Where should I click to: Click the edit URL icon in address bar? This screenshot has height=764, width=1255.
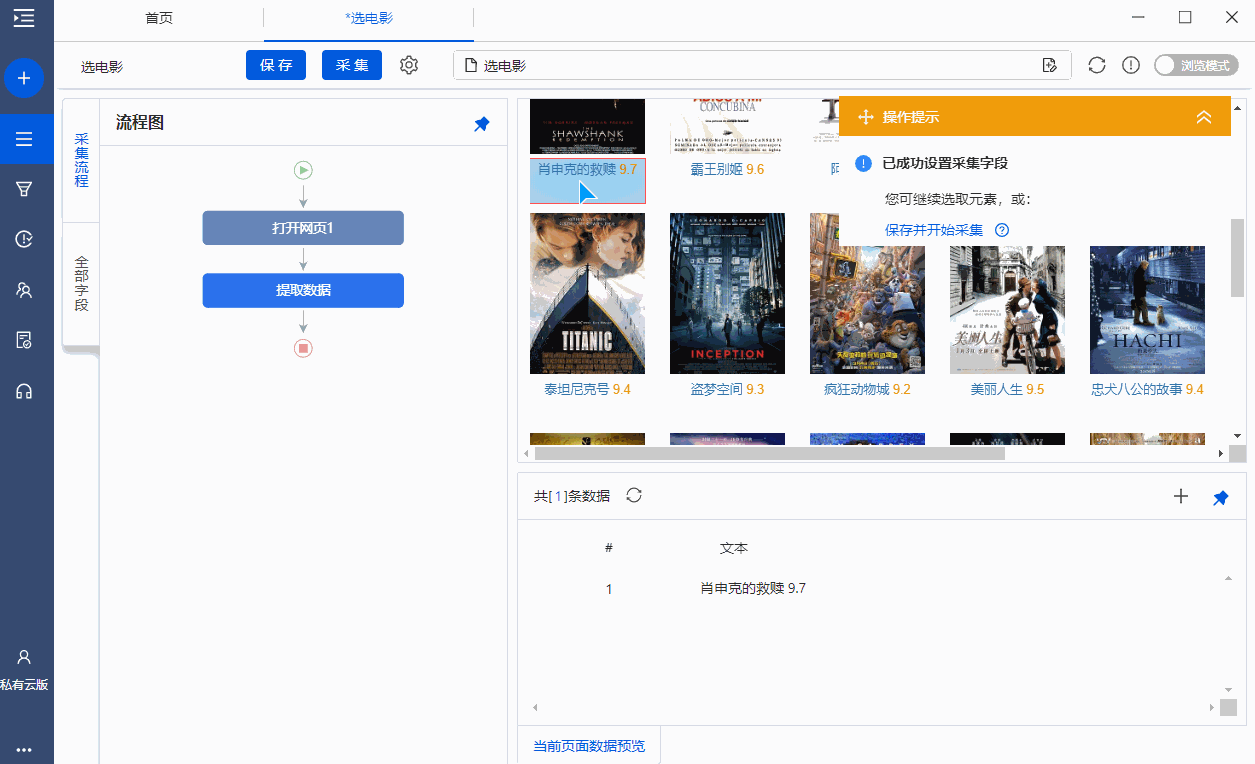[x=1049, y=66]
